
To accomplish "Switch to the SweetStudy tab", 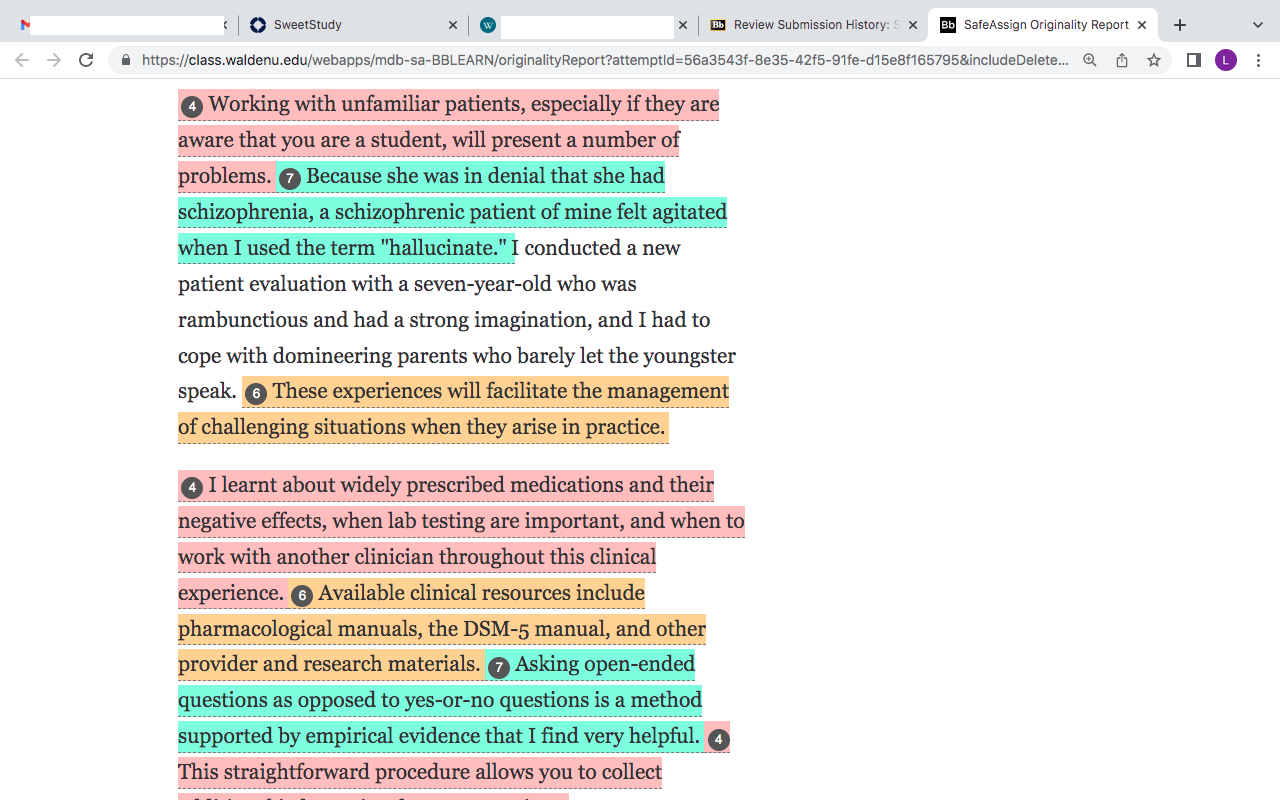I will 352,25.
